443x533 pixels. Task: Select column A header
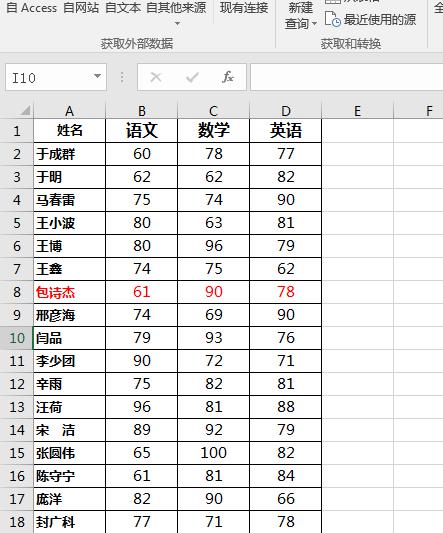(69, 111)
